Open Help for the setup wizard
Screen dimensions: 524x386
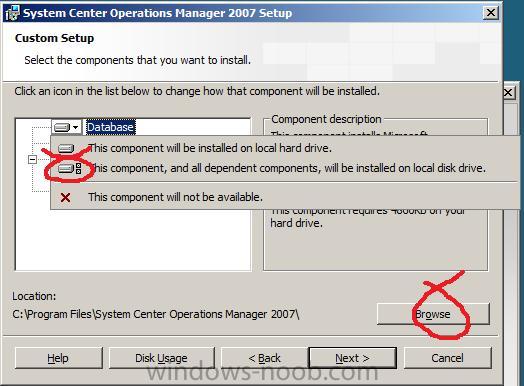[58, 358]
